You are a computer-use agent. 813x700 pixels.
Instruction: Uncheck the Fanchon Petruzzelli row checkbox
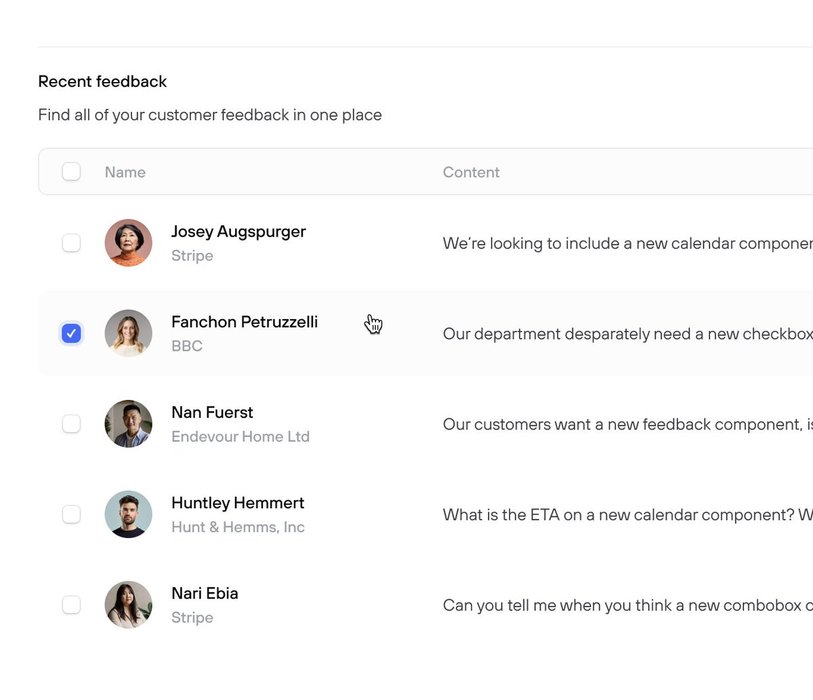tap(71, 333)
